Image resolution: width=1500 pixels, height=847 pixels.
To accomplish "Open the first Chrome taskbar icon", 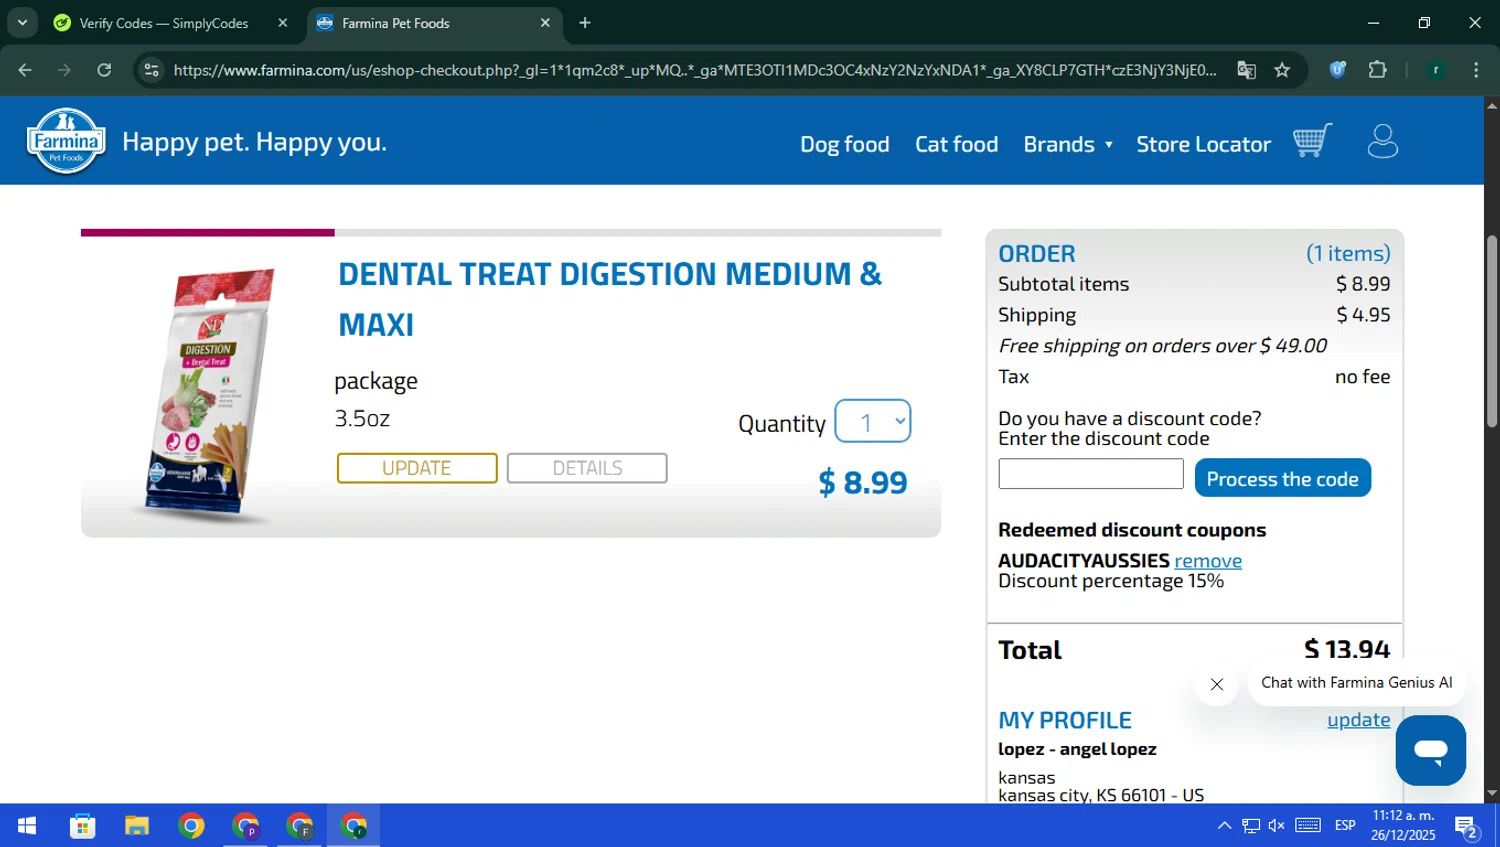I will pyautogui.click(x=191, y=826).
